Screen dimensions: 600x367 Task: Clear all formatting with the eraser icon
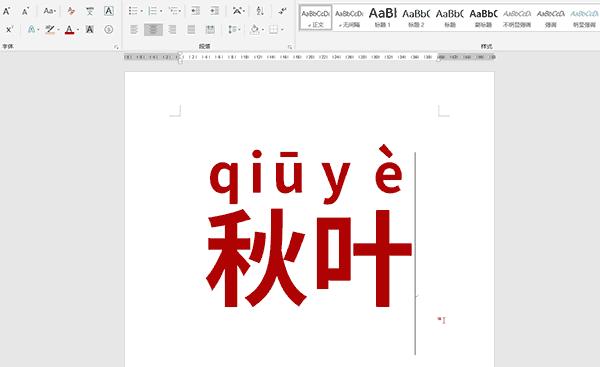(x=71, y=11)
